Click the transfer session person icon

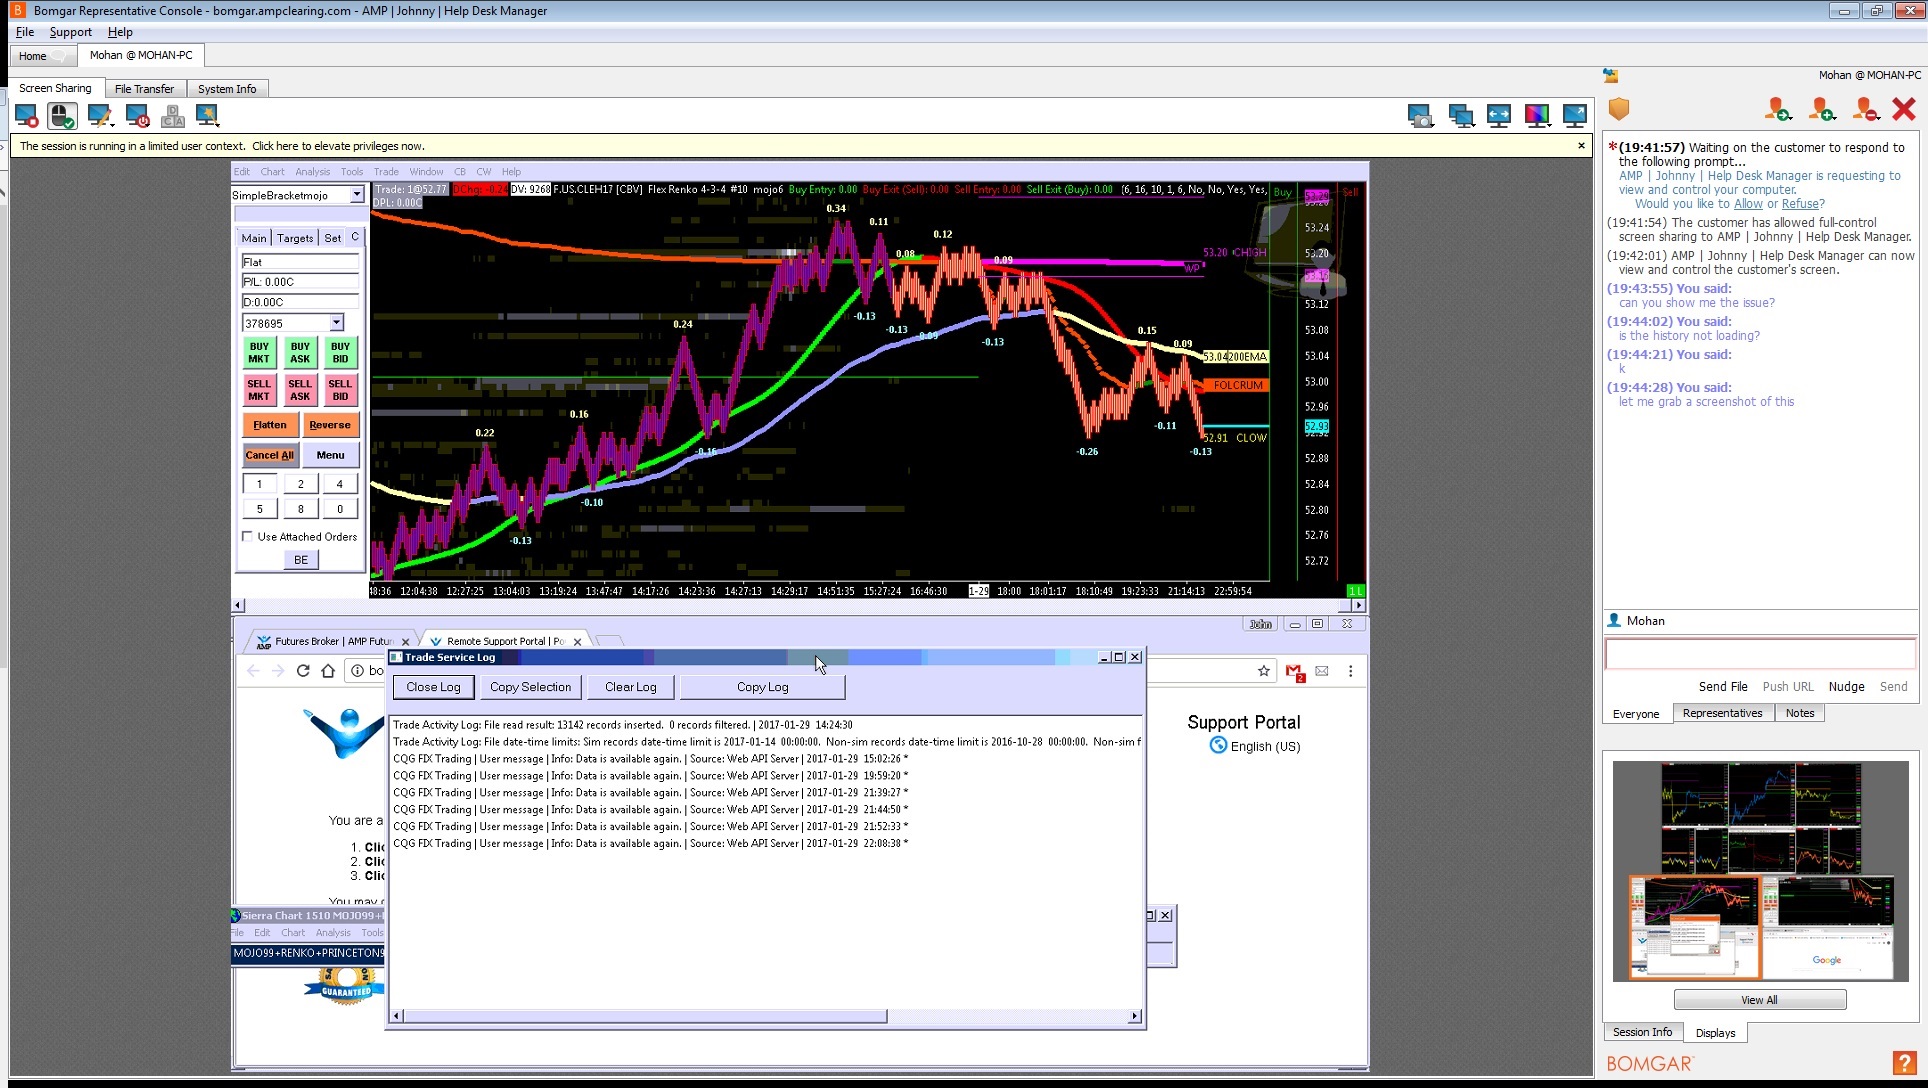(x=1777, y=109)
